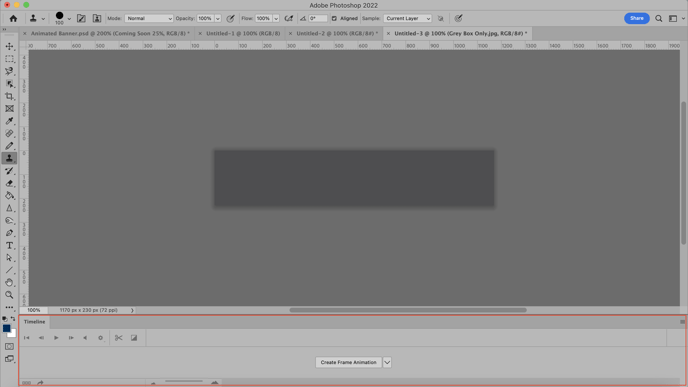Screen dimensions: 688x387
Task: Toggle Quick Mask mode
Action: click(9, 347)
